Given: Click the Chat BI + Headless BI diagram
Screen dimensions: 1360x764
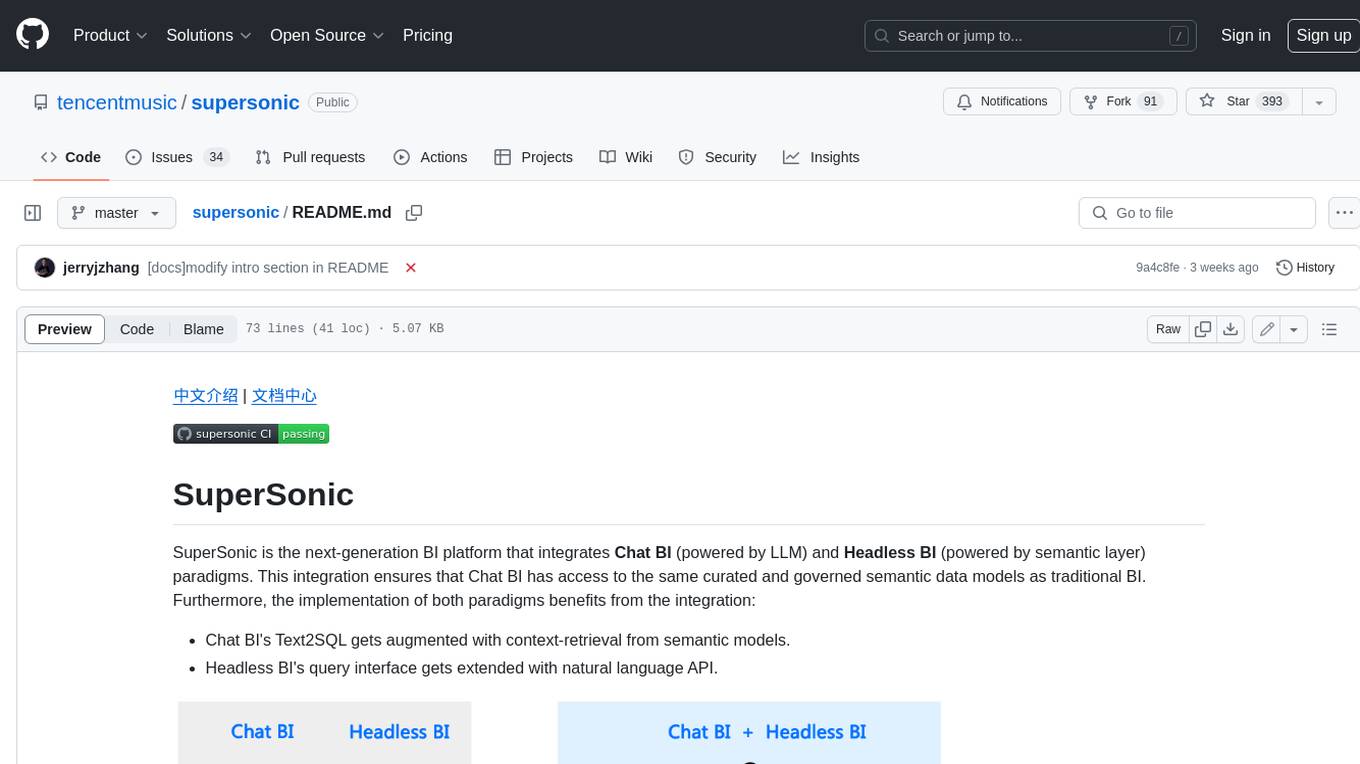Looking at the screenshot, I should (x=749, y=733).
